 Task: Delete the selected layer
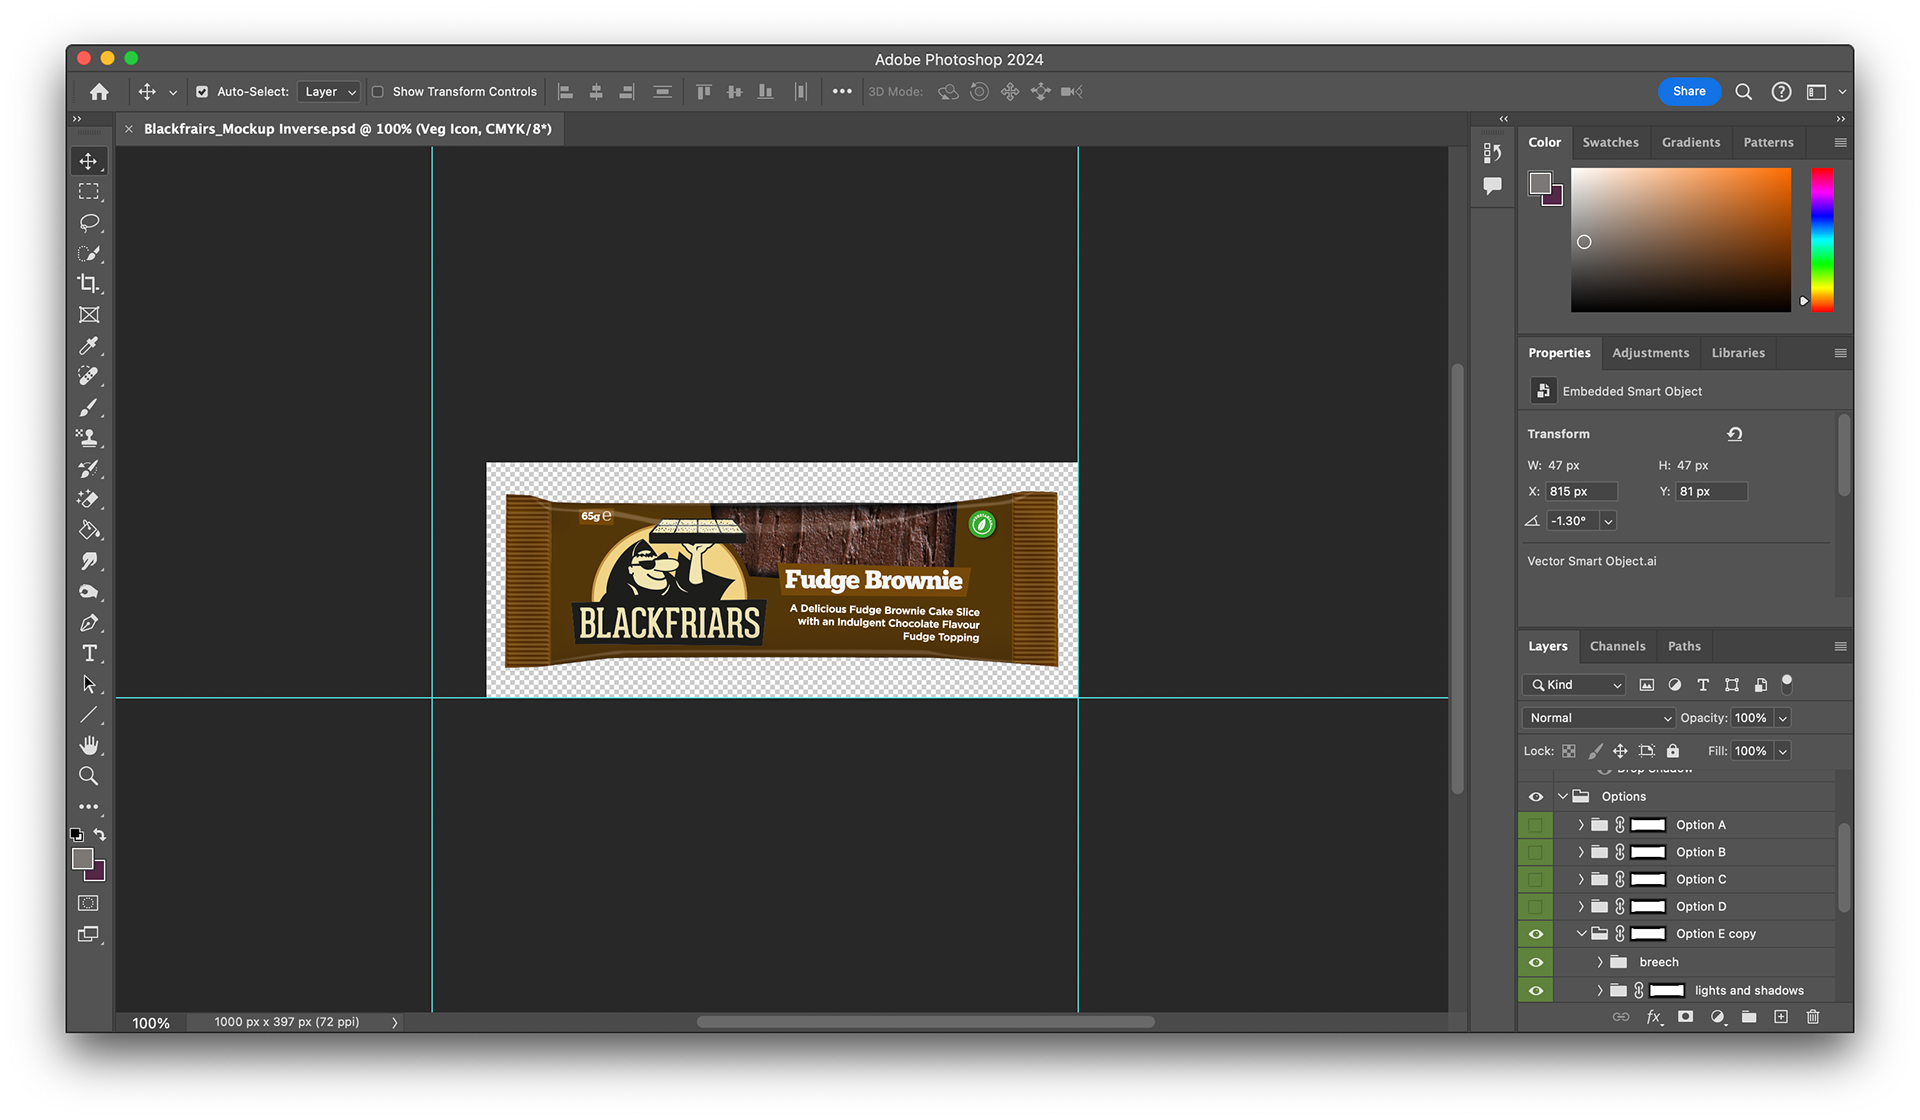click(1813, 1017)
